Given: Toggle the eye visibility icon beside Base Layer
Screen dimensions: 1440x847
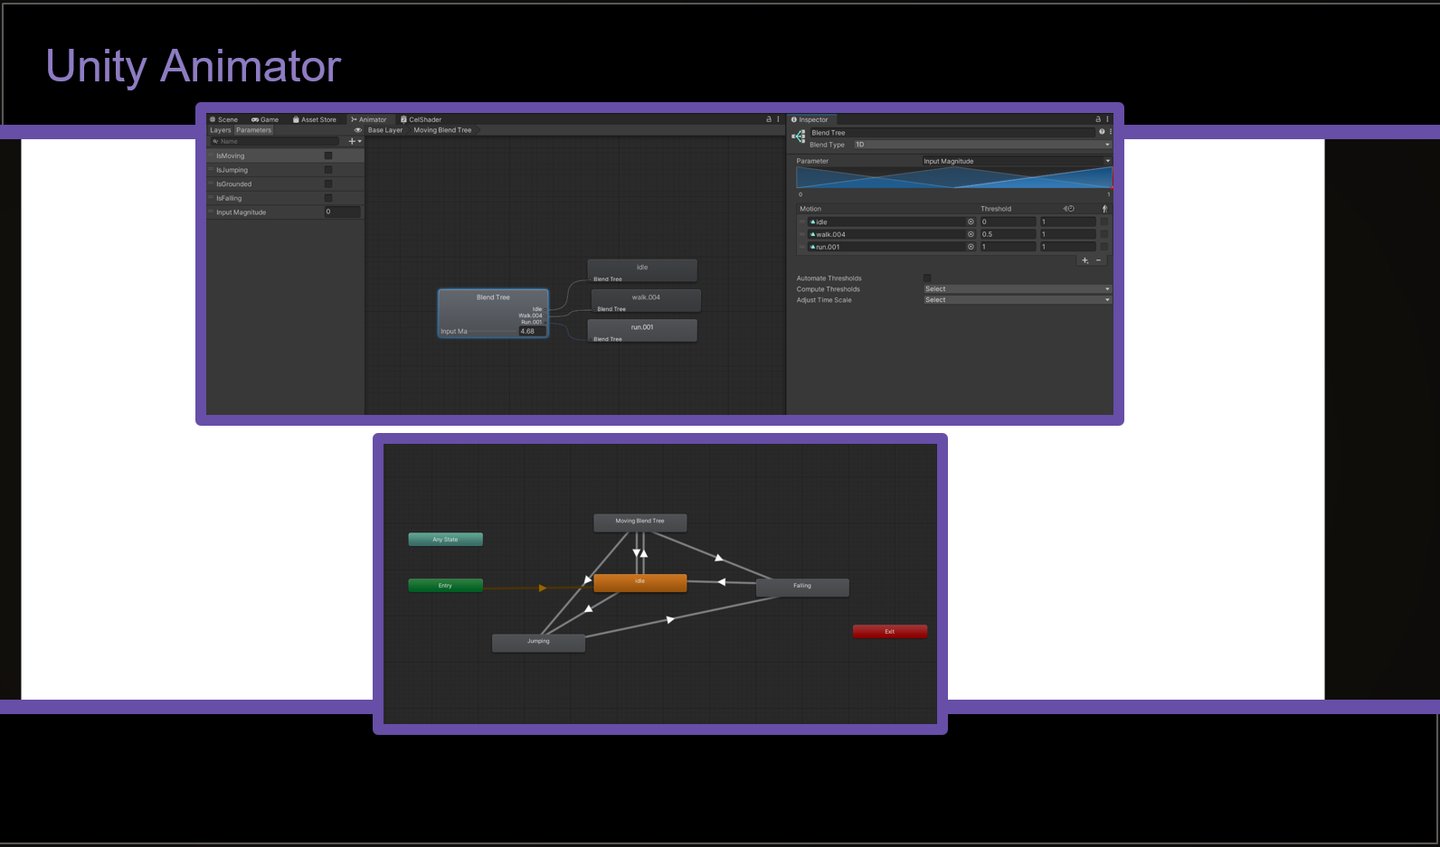Looking at the screenshot, I should tap(358, 130).
